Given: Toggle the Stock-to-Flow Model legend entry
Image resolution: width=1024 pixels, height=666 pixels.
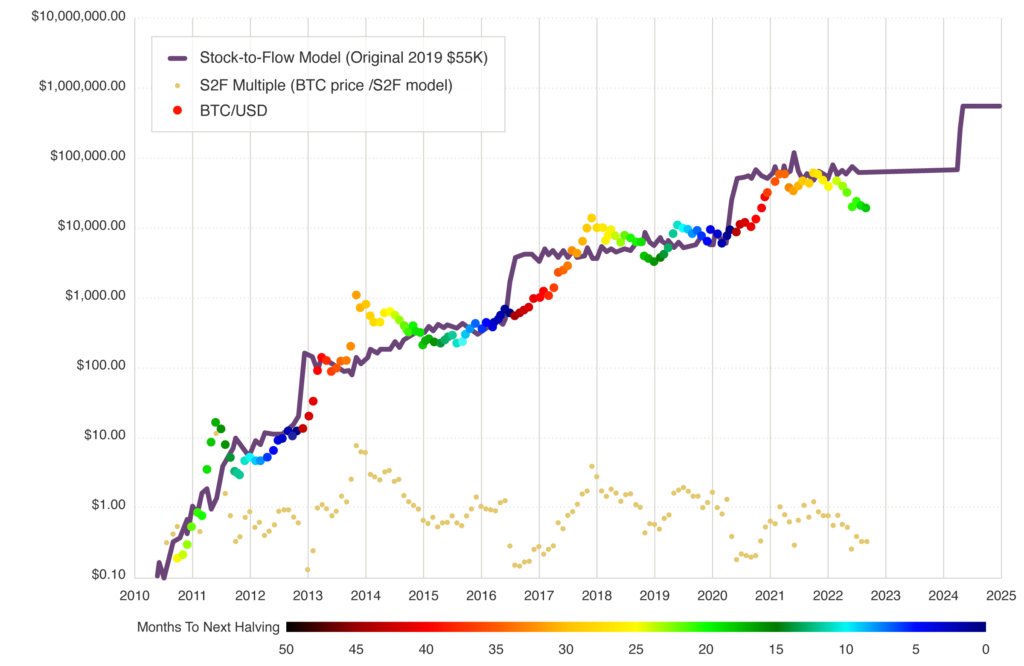Looking at the screenshot, I should point(328,57).
